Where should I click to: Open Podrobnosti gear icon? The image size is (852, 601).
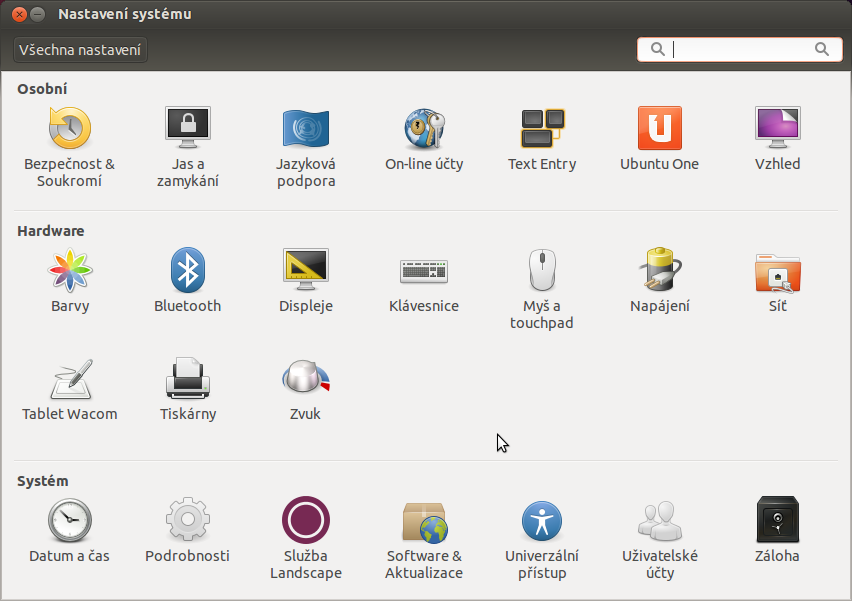pos(187,519)
